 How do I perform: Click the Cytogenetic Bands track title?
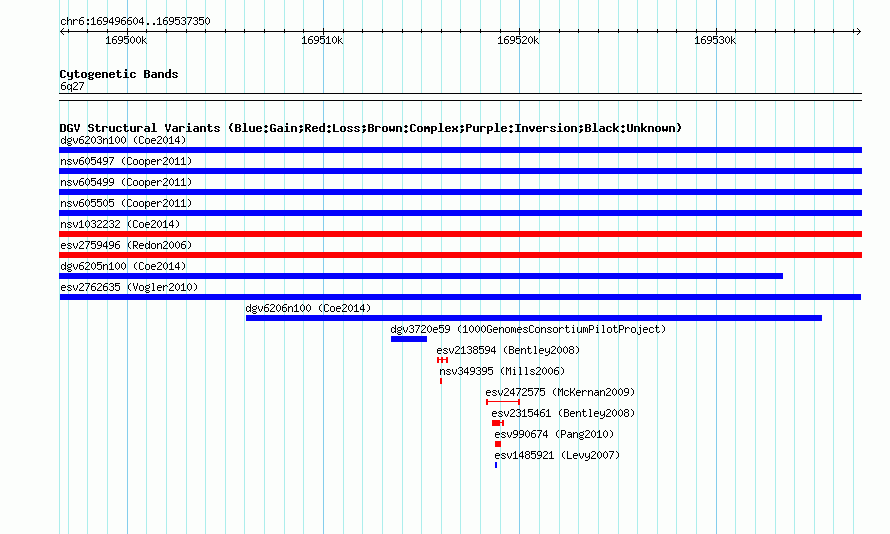[x=119, y=74]
